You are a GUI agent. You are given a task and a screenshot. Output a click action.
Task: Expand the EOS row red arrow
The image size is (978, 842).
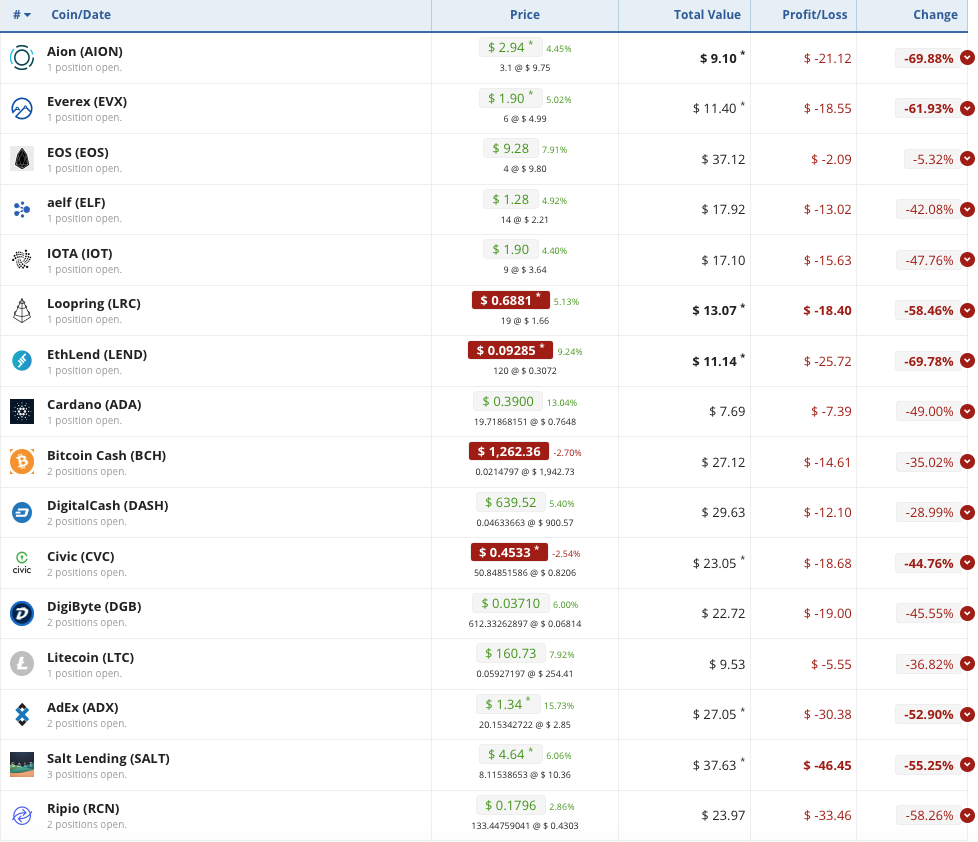point(967,159)
